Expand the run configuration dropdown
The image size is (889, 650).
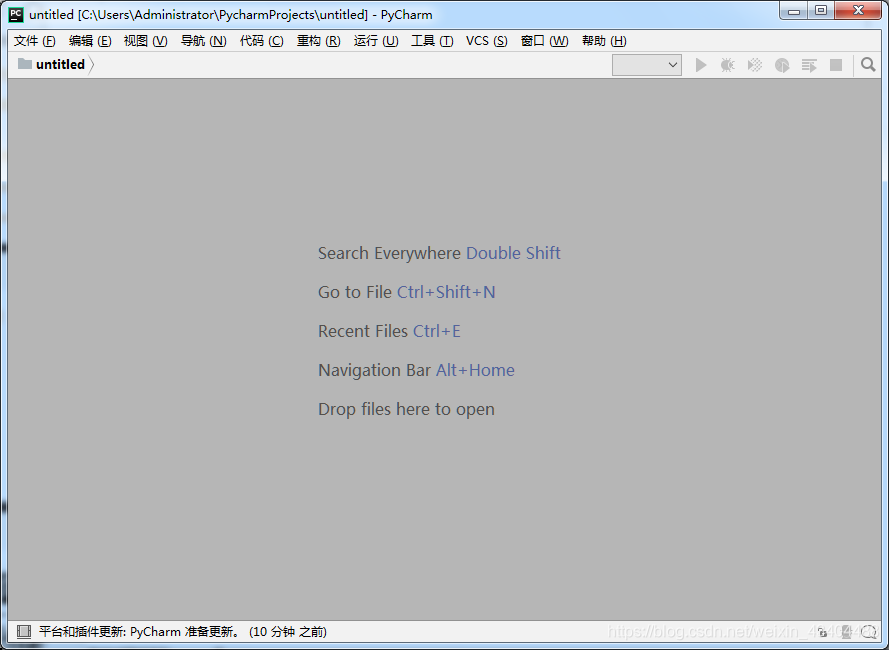pos(647,65)
